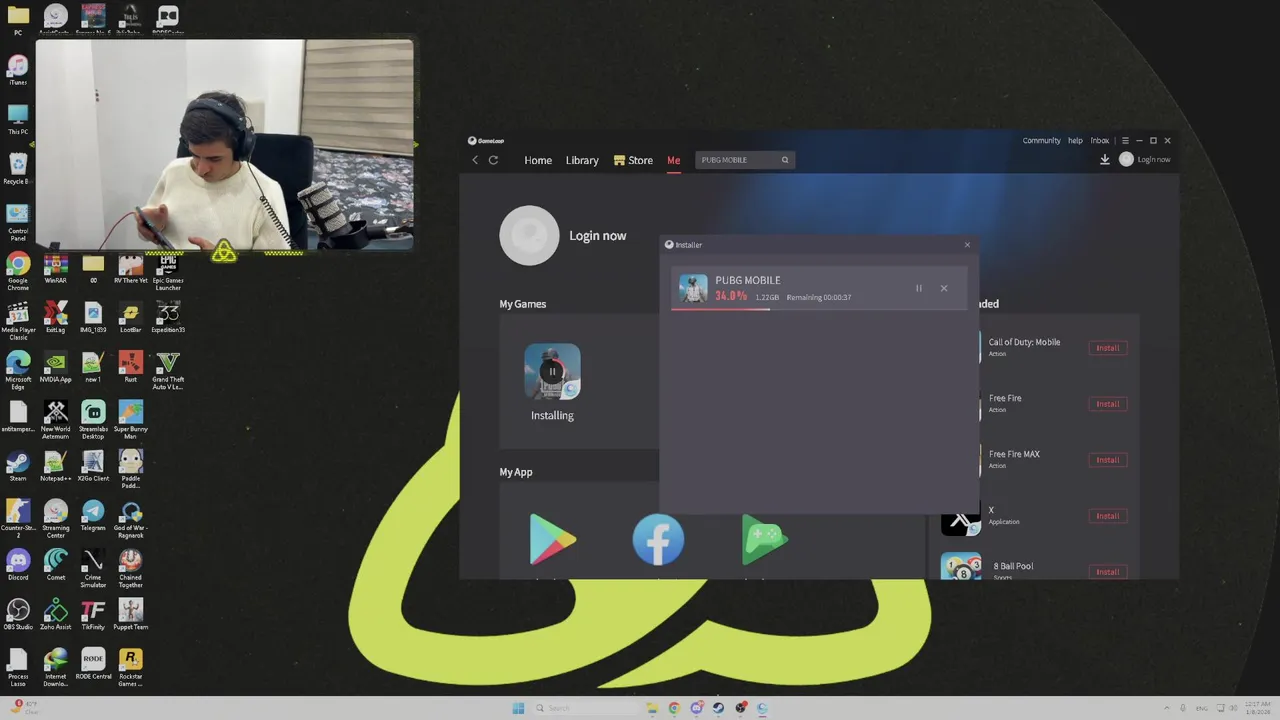This screenshot has width=1280, height=720.
Task: Pause the installing game in My Games
Action: point(552,371)
